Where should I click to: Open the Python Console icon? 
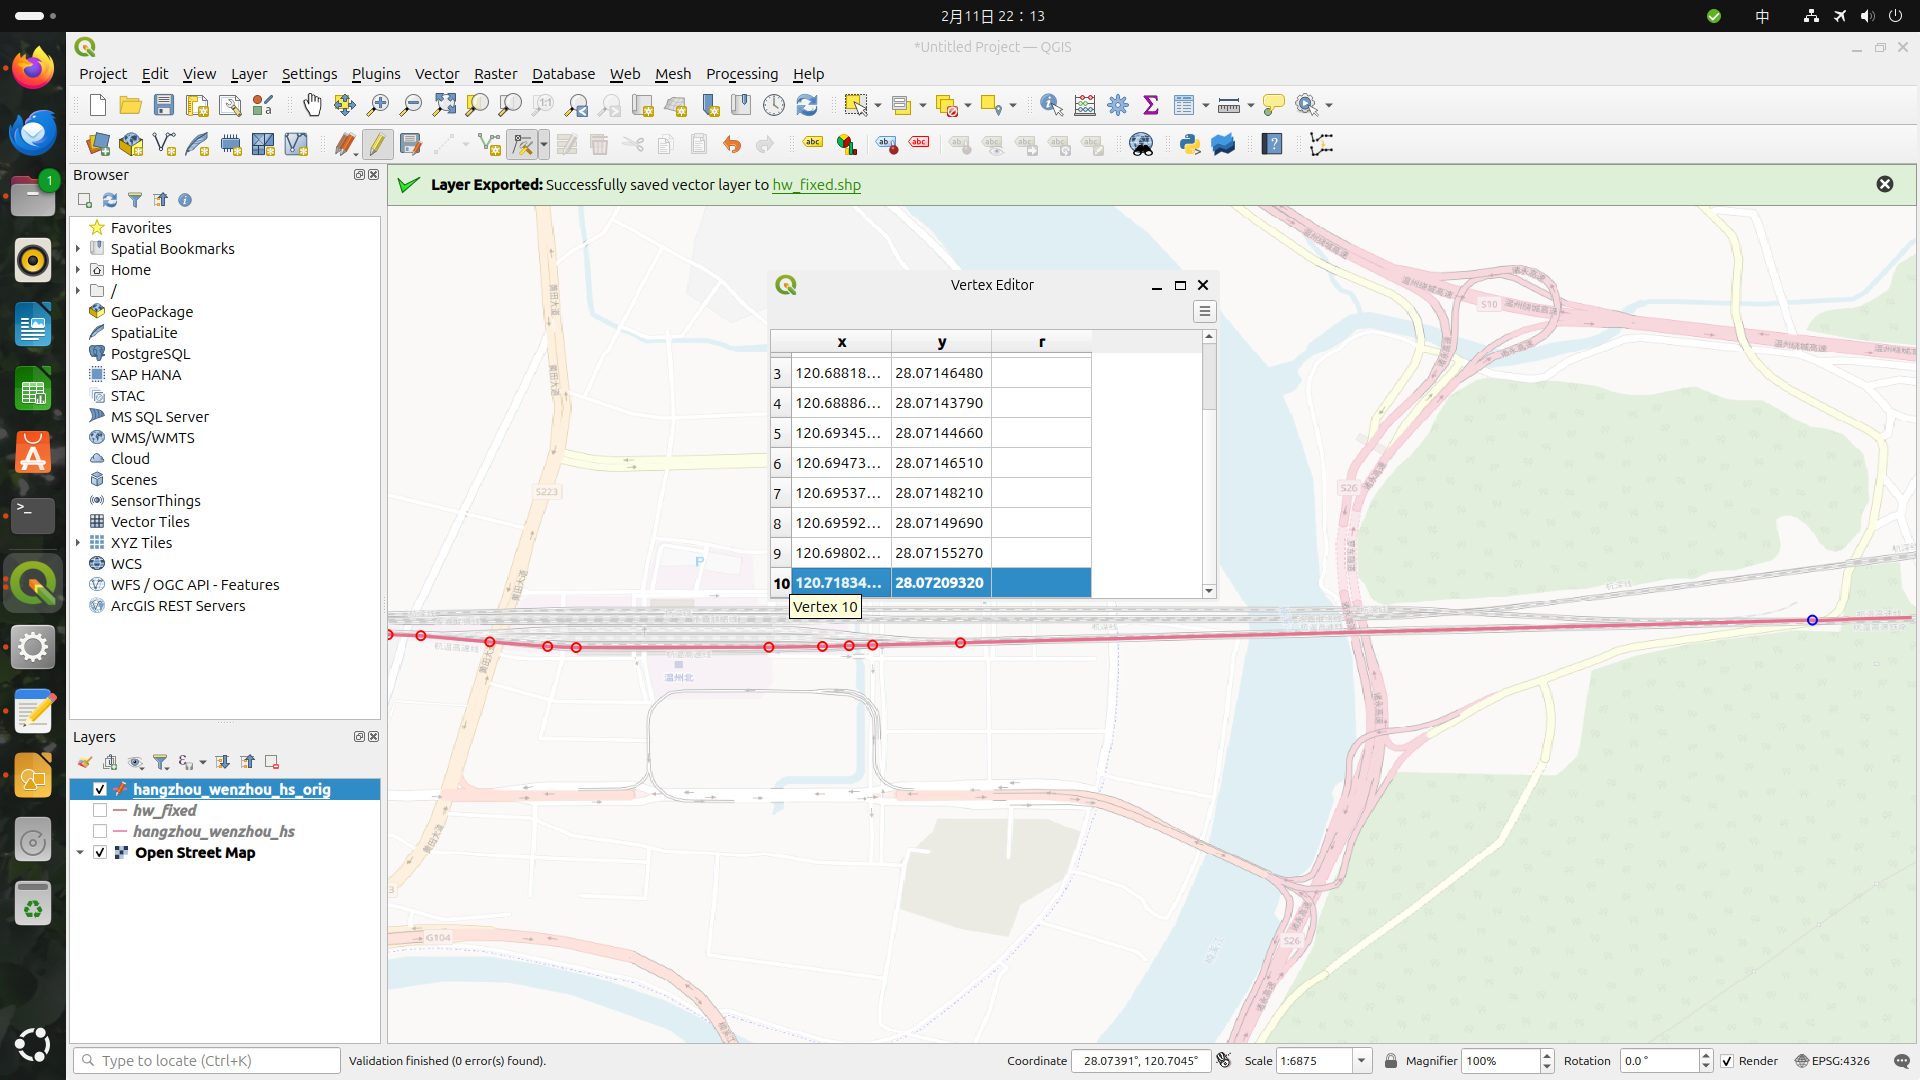pyautogui.click(x=1189, y=145)
